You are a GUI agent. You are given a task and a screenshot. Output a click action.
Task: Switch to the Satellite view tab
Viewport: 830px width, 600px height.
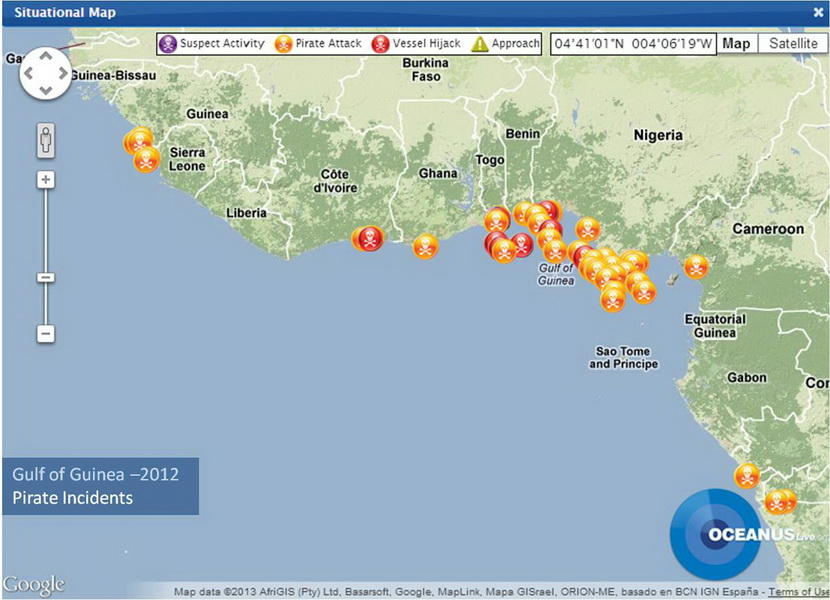coord(793,44)
